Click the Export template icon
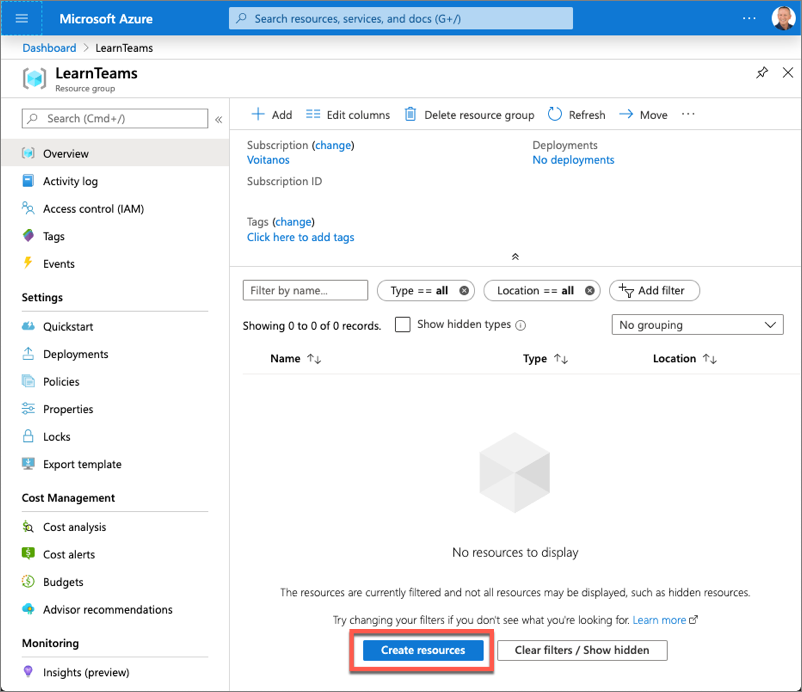The height and width of the screenshot is (692, 802). (28, 464)
